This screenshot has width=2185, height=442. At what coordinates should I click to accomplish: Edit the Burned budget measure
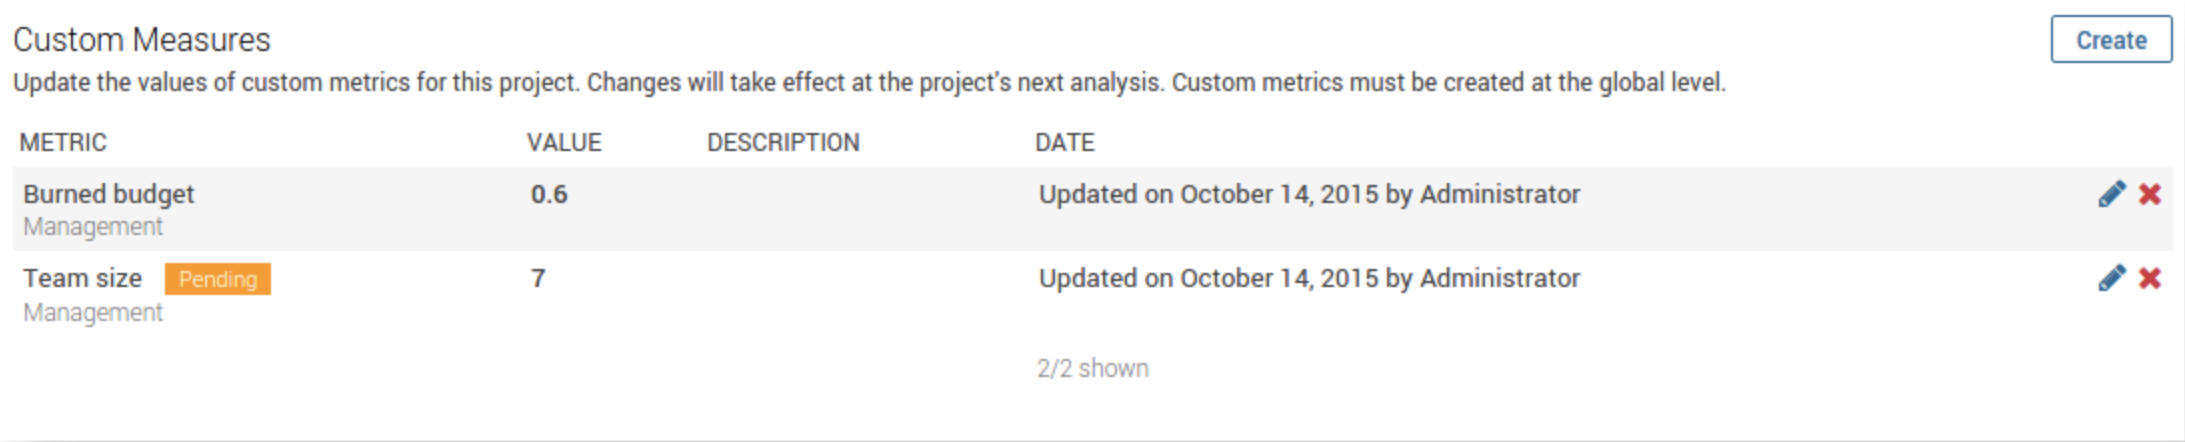click(2111, 194)
